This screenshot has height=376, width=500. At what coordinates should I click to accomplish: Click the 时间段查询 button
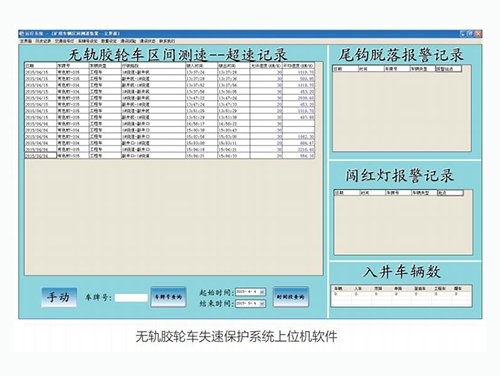point(291,297)
